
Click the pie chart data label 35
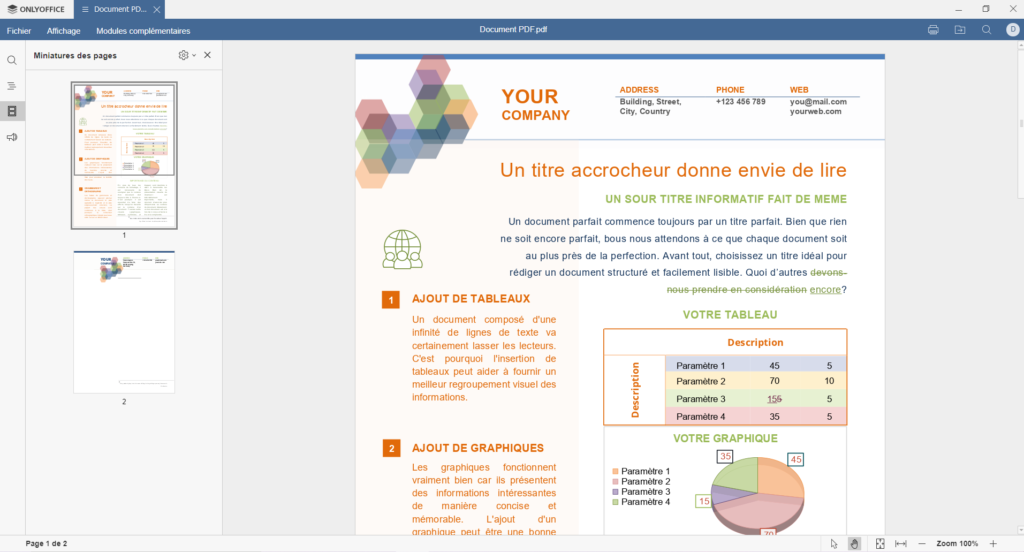coord(725,456)
